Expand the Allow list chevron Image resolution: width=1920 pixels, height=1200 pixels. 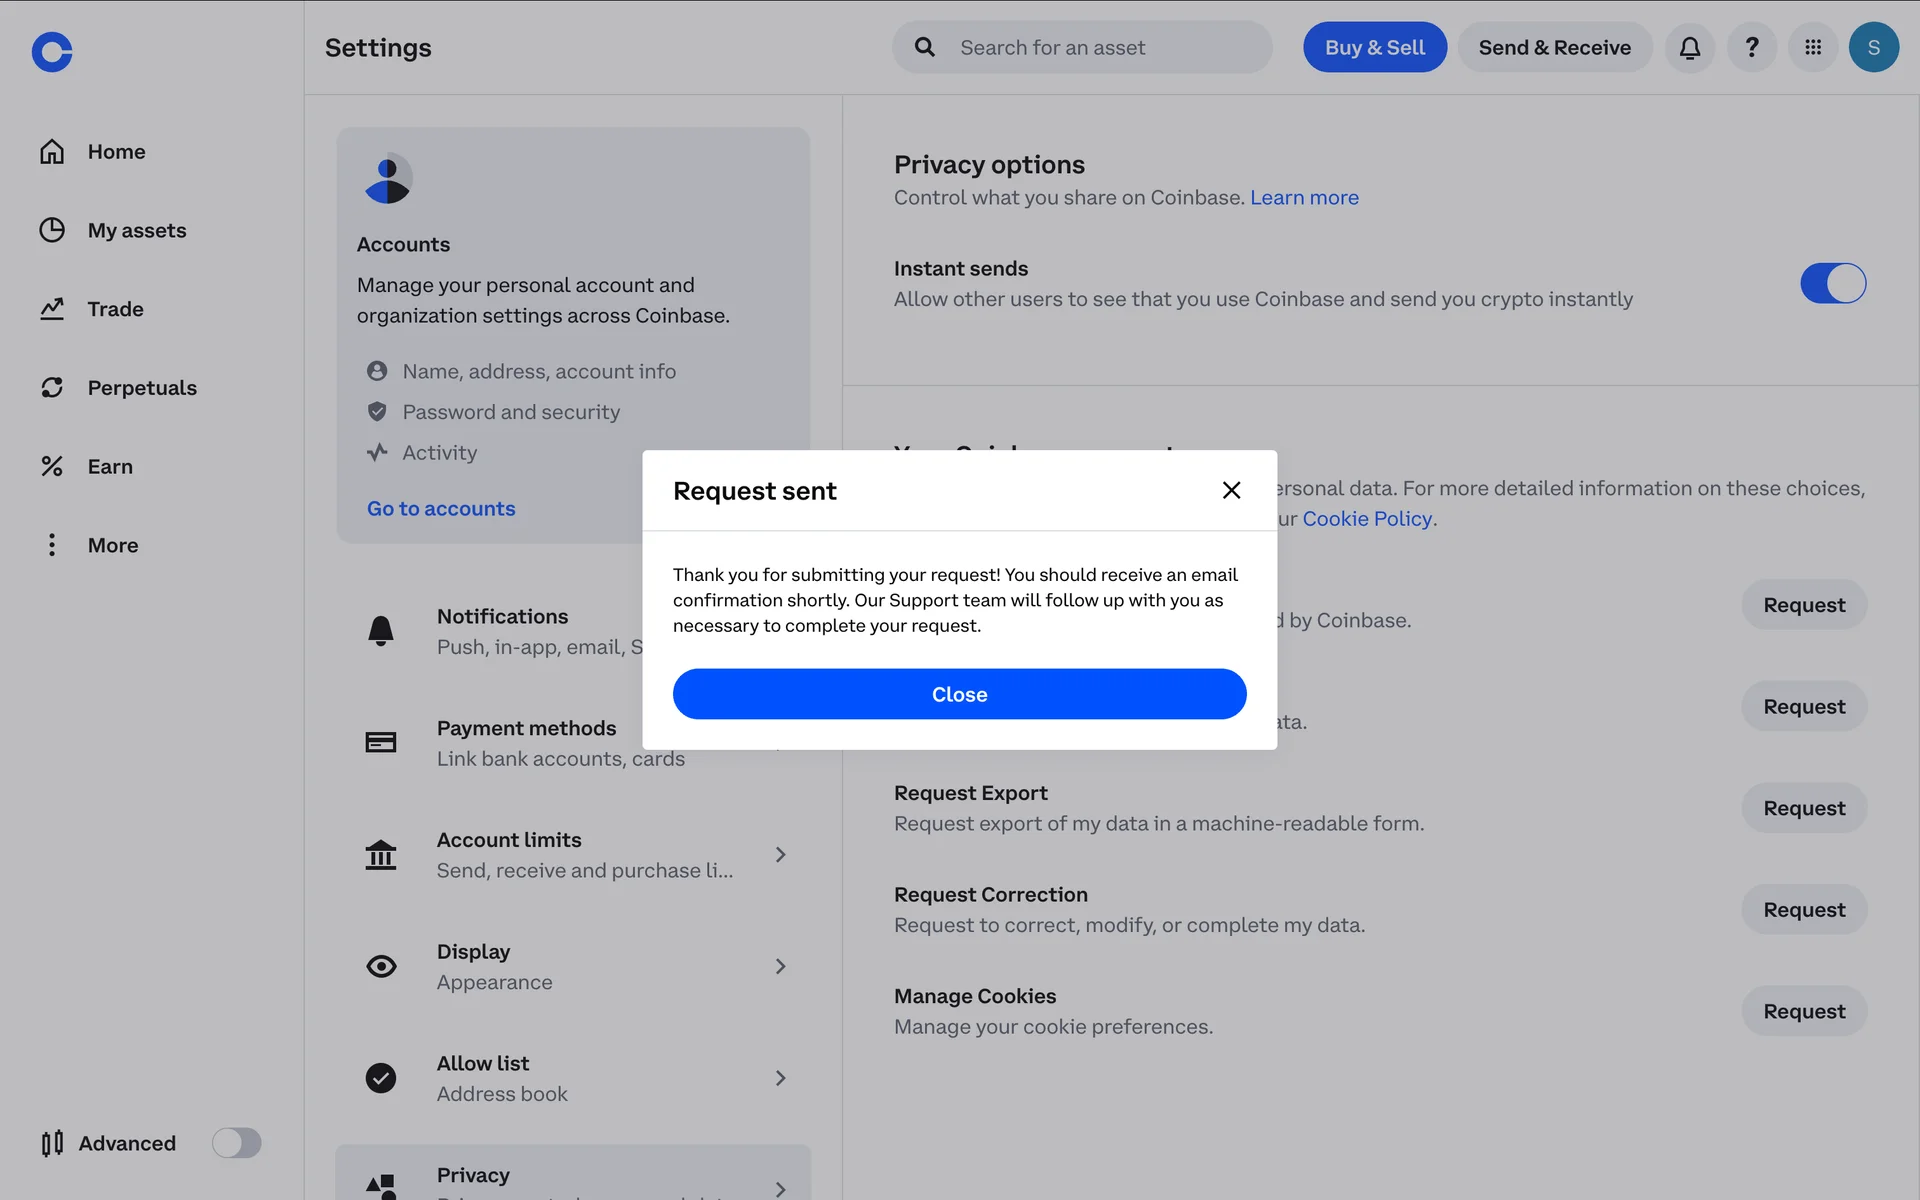point(780,1078)
